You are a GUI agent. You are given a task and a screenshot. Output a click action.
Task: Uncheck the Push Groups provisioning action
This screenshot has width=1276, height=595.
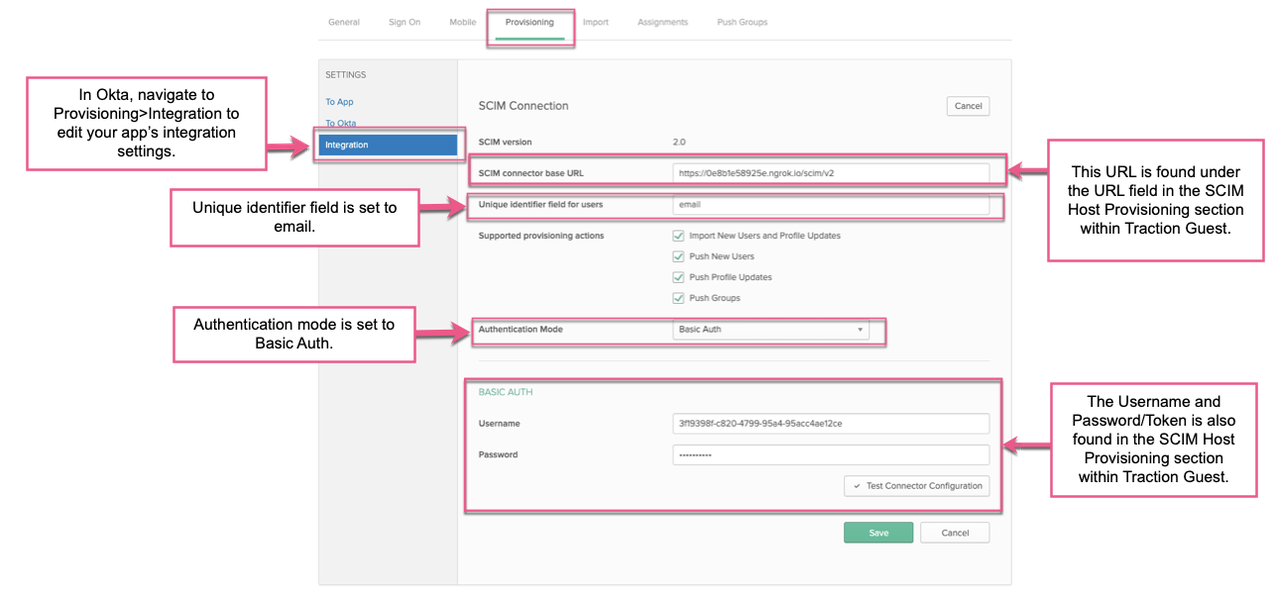(678, 297)
